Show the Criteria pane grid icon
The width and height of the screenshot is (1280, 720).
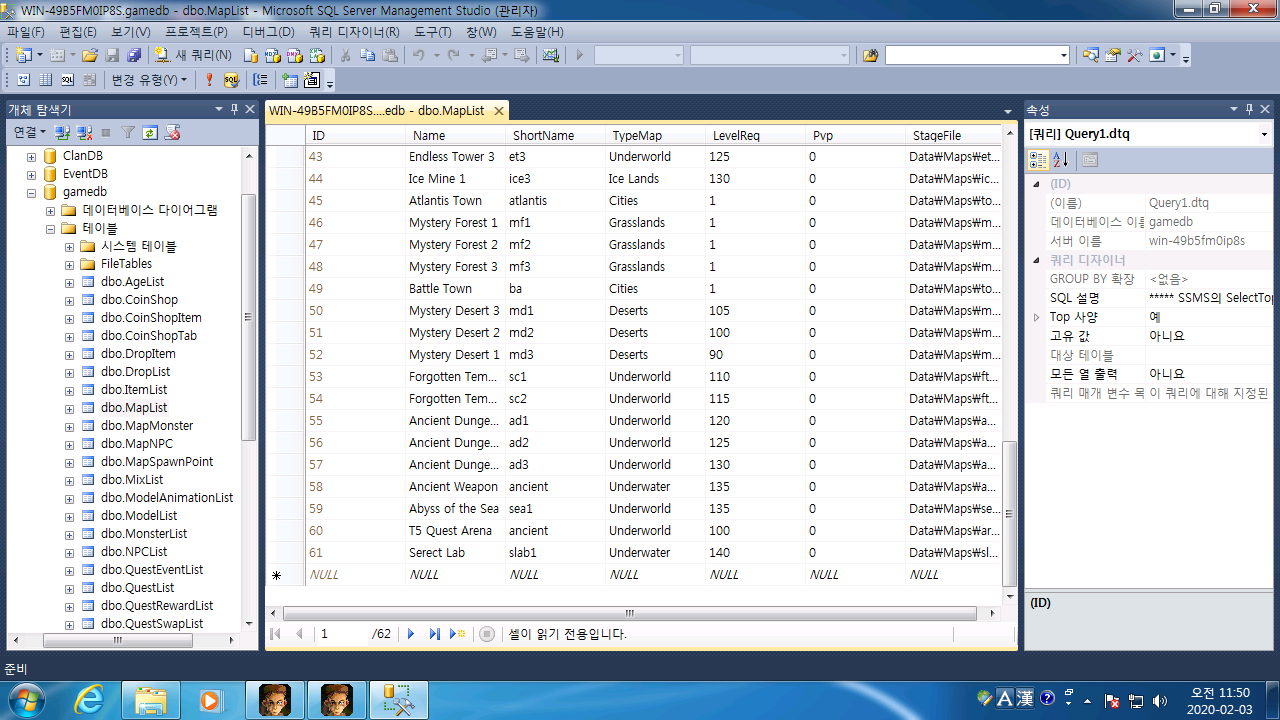(x=46, y=80)
